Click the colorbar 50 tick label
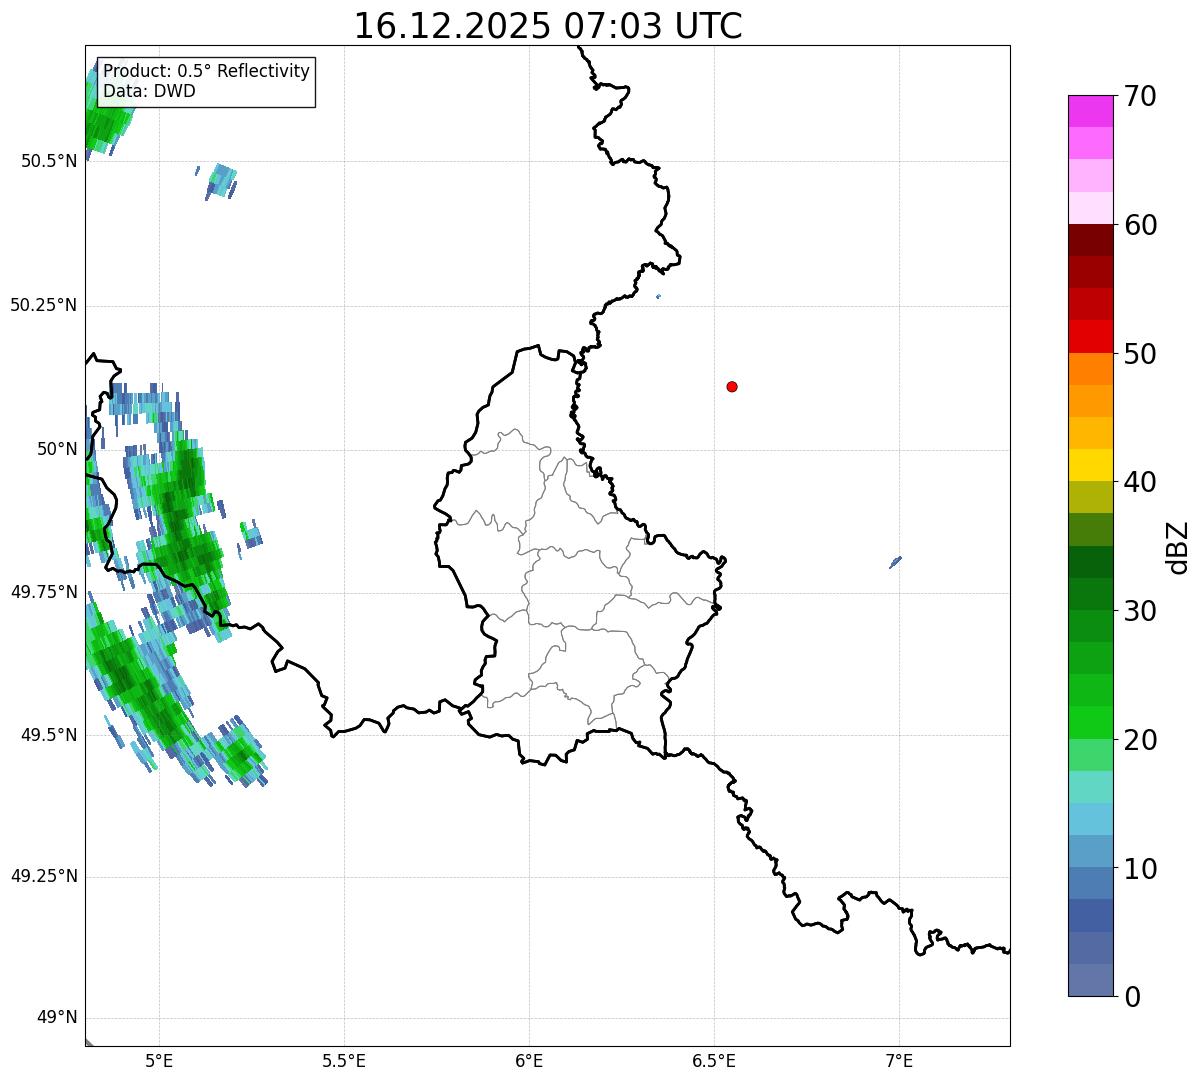This screenshot has height=1081, width=1202. click(x=1140, y=354)
